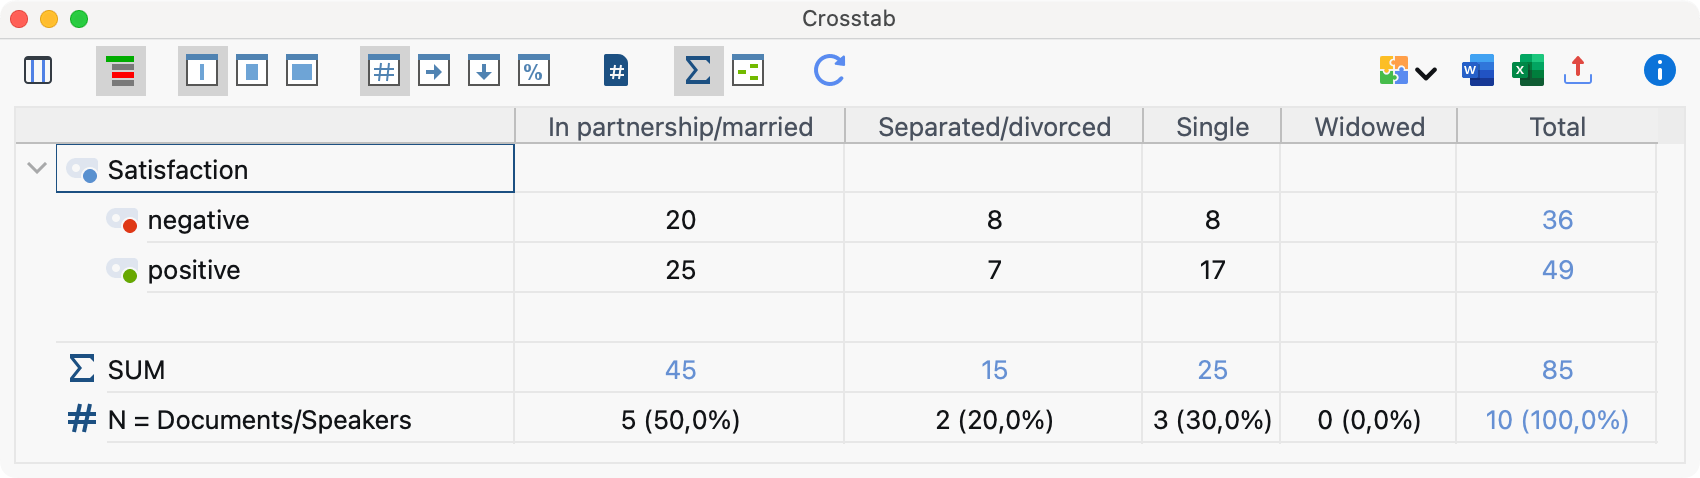The width and height of the screenshot is (1700, 478).
Task: Click the blue info icon
Action: (1659, 71)
